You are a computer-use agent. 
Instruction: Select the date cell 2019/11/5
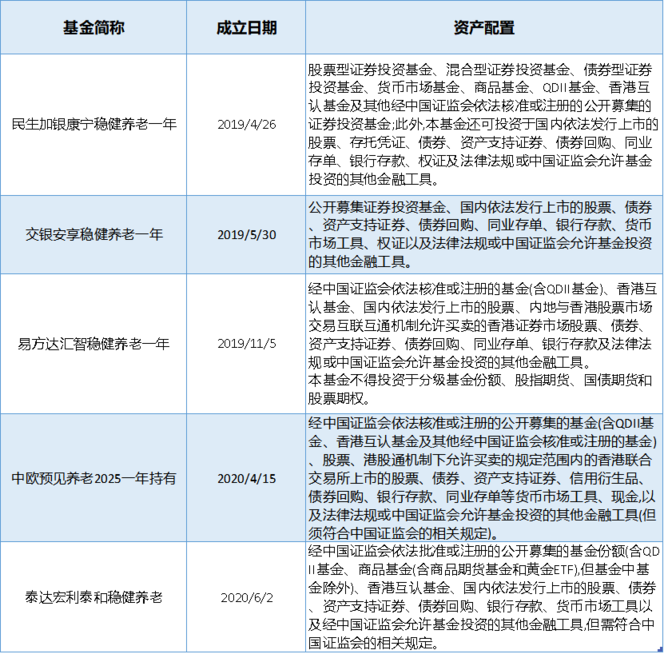(246, 344)
